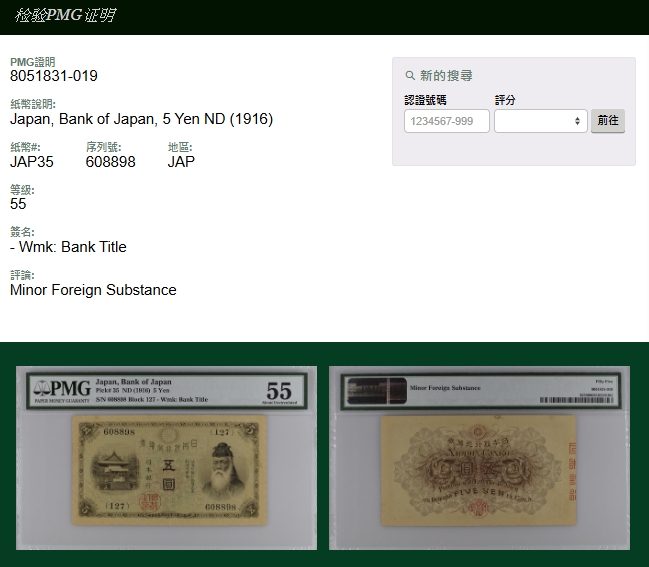The height and width of the screenshot is (567, 649).
Task: Click the 新的搜尋 heading
Action: click(446, 76)
